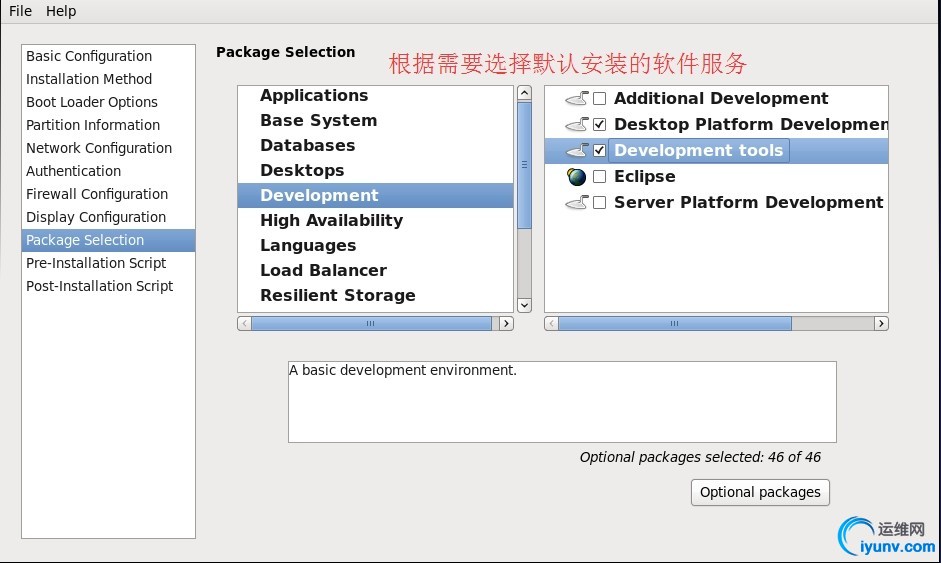Click the Additional Development package icon
Viewport: 941px width, 563px height.
577,98
